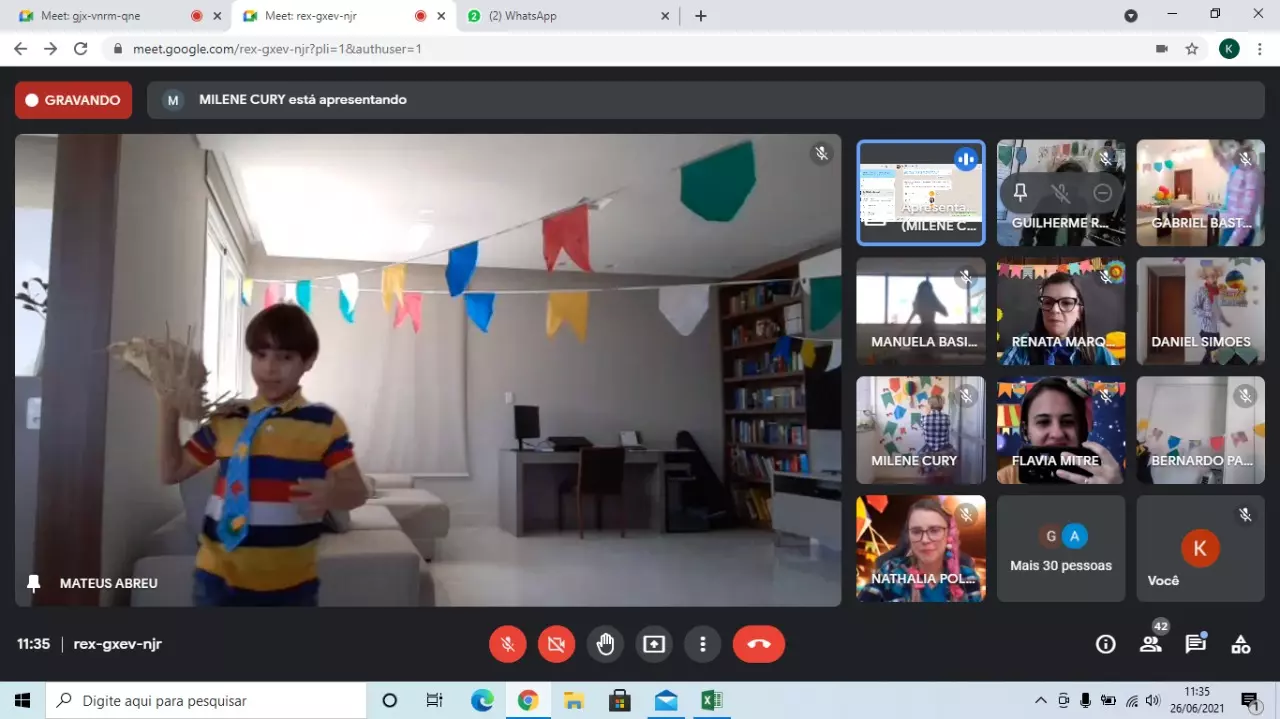Open the meeting details info icon
Image resolution: width=1280 pixels, height=719 pixels.
1105,644
